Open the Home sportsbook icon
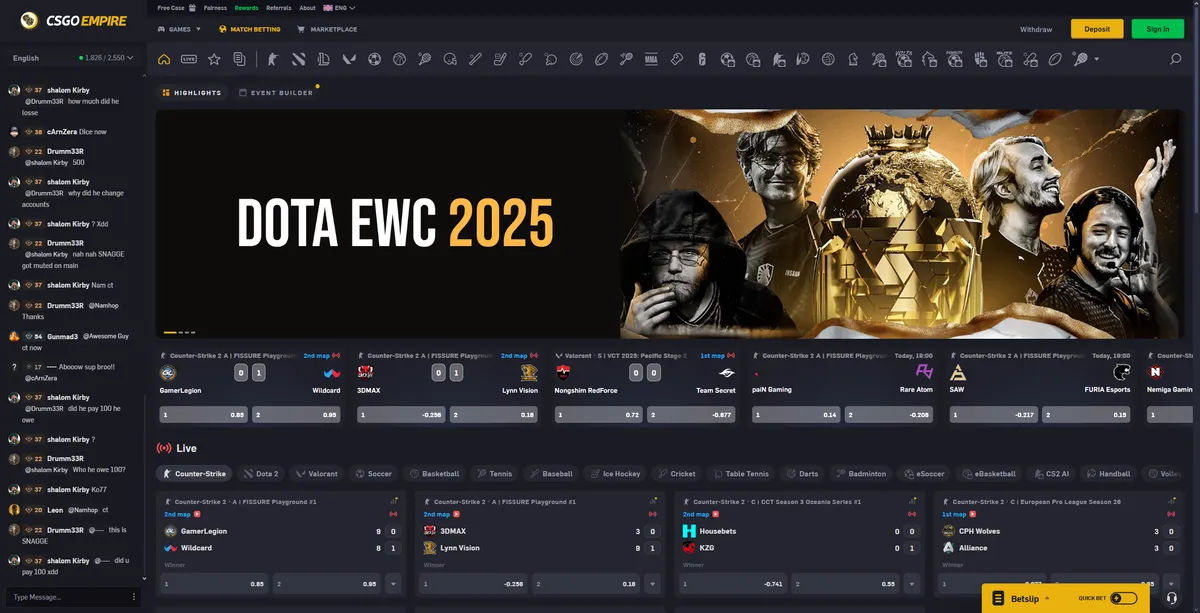 pyautogui.click(x=163, y=59)
